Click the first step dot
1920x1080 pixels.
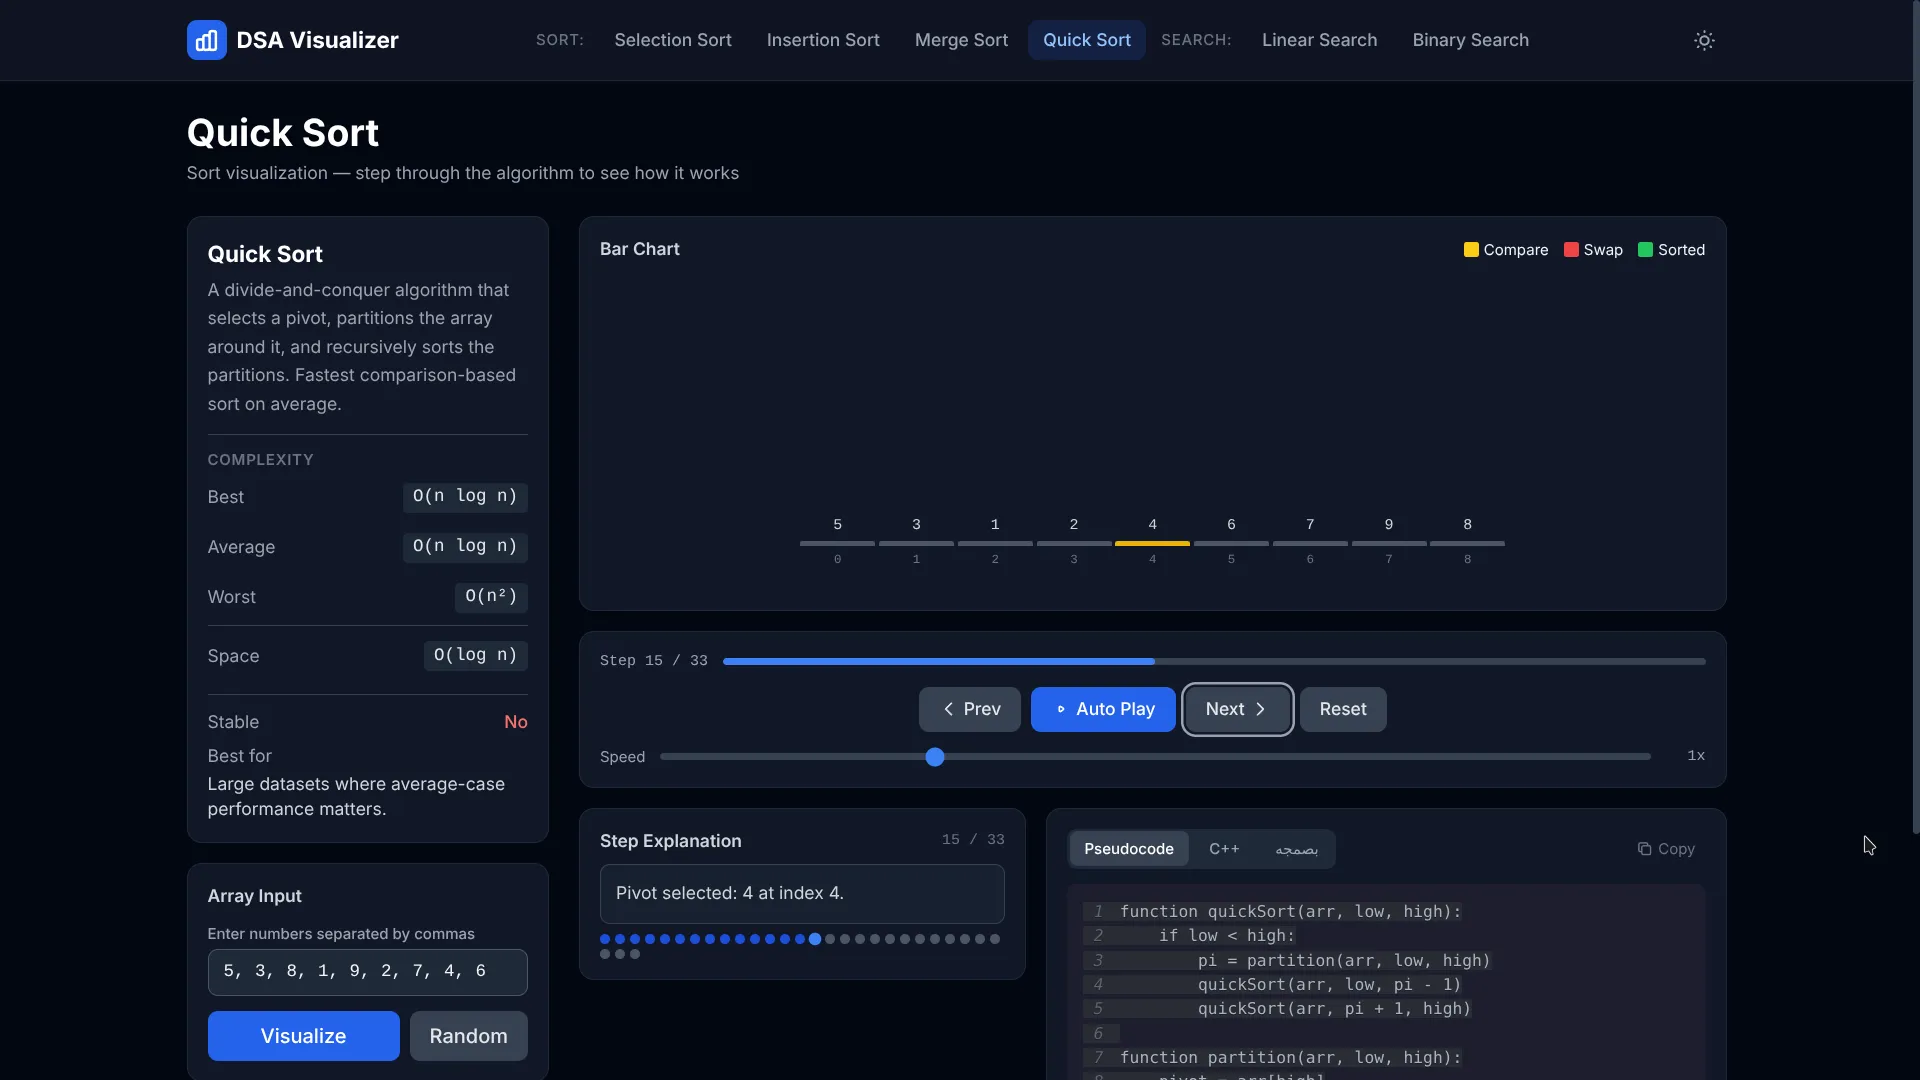point(605,939)
